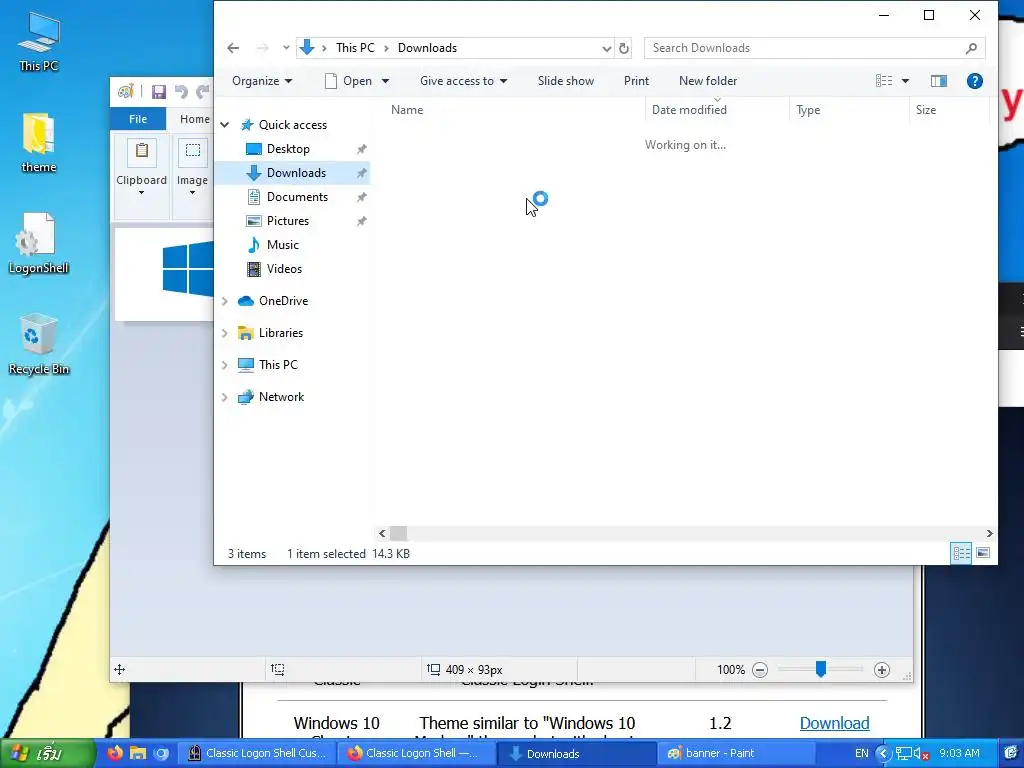Click Print in Explorer toolbar

click(636, 81)
